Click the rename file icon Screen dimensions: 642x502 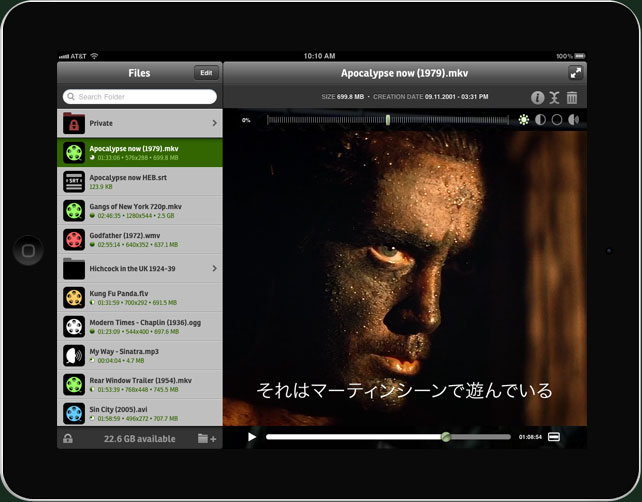click(554, 98)
